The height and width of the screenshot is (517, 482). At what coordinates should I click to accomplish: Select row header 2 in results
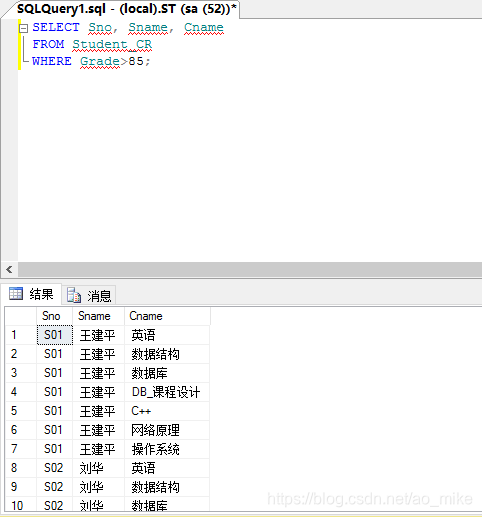(21, 354)
